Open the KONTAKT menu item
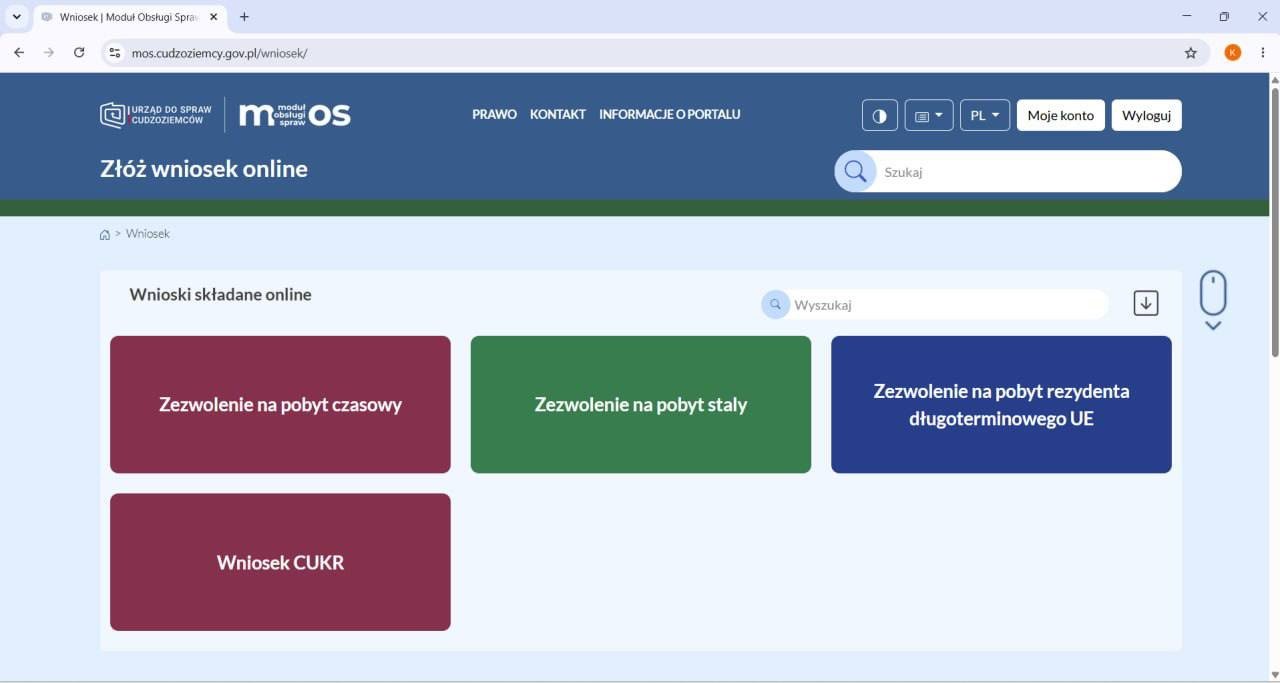The height and width of the screenshot is (683, 1280). (x=558, y=114)
